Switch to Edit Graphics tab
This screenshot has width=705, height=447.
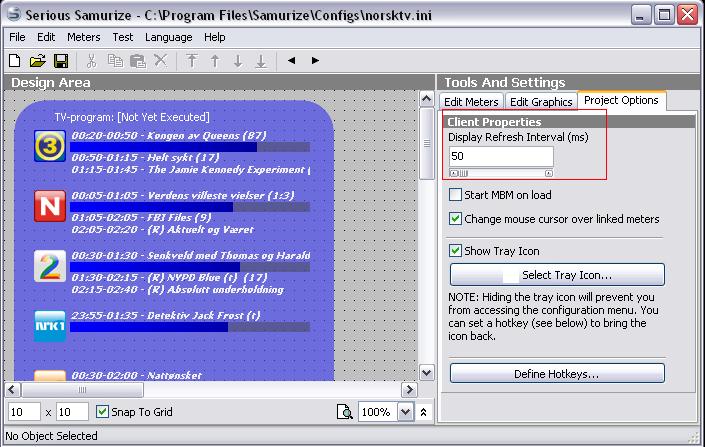(x=541, y=102)
